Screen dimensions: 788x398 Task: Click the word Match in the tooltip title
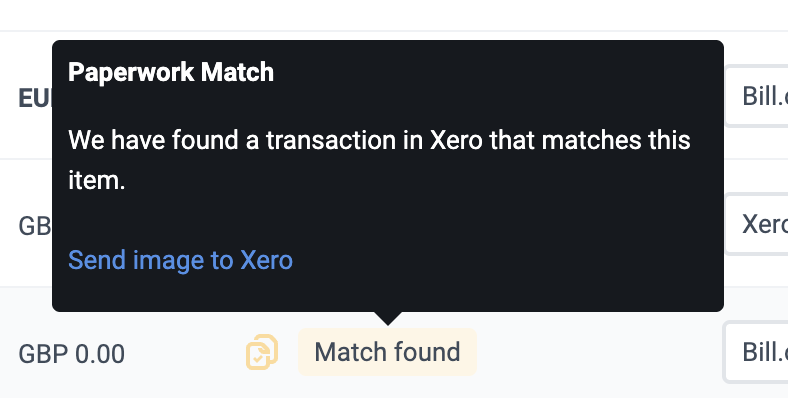coord(237,72)
